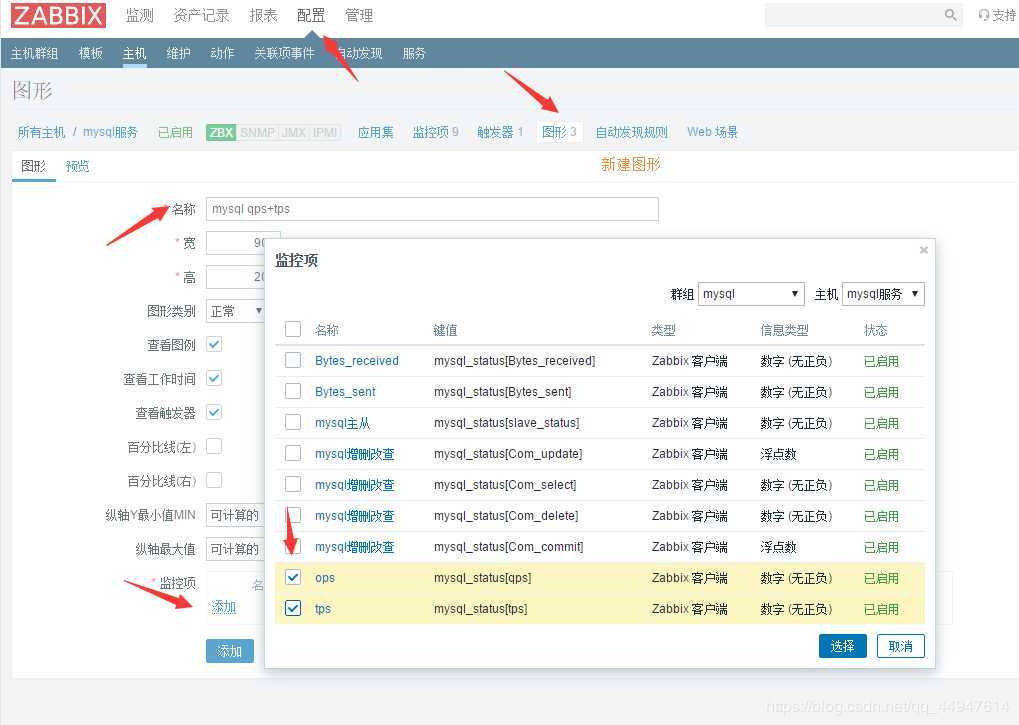The height and width of the screenshot is (725, 1019).
Task: Open the tps item link
Action: [x=323, y=609]
